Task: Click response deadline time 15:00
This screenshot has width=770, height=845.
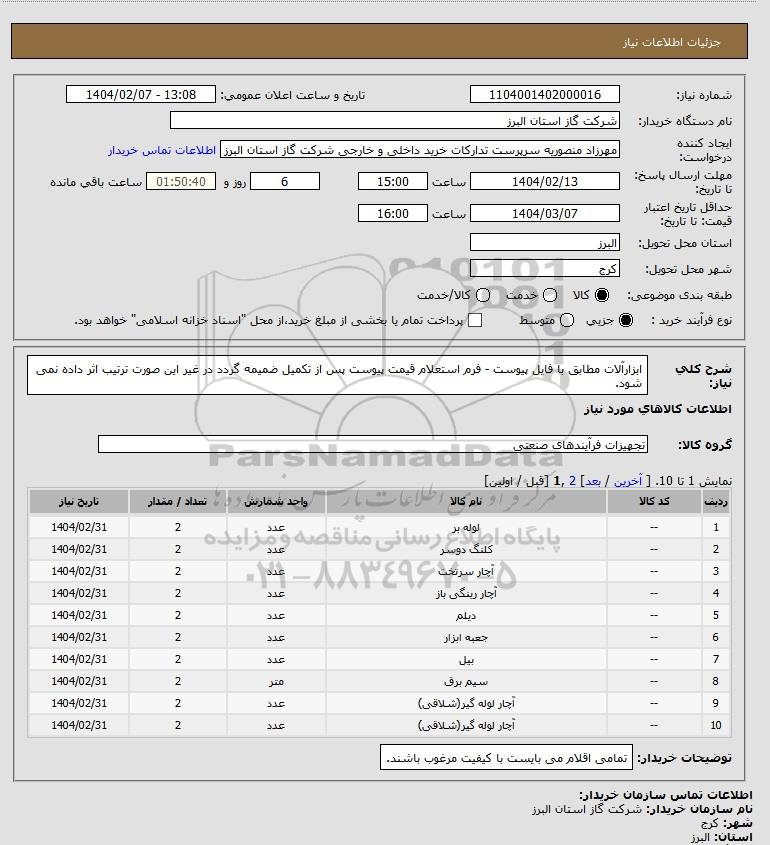Action: point(393,182)
